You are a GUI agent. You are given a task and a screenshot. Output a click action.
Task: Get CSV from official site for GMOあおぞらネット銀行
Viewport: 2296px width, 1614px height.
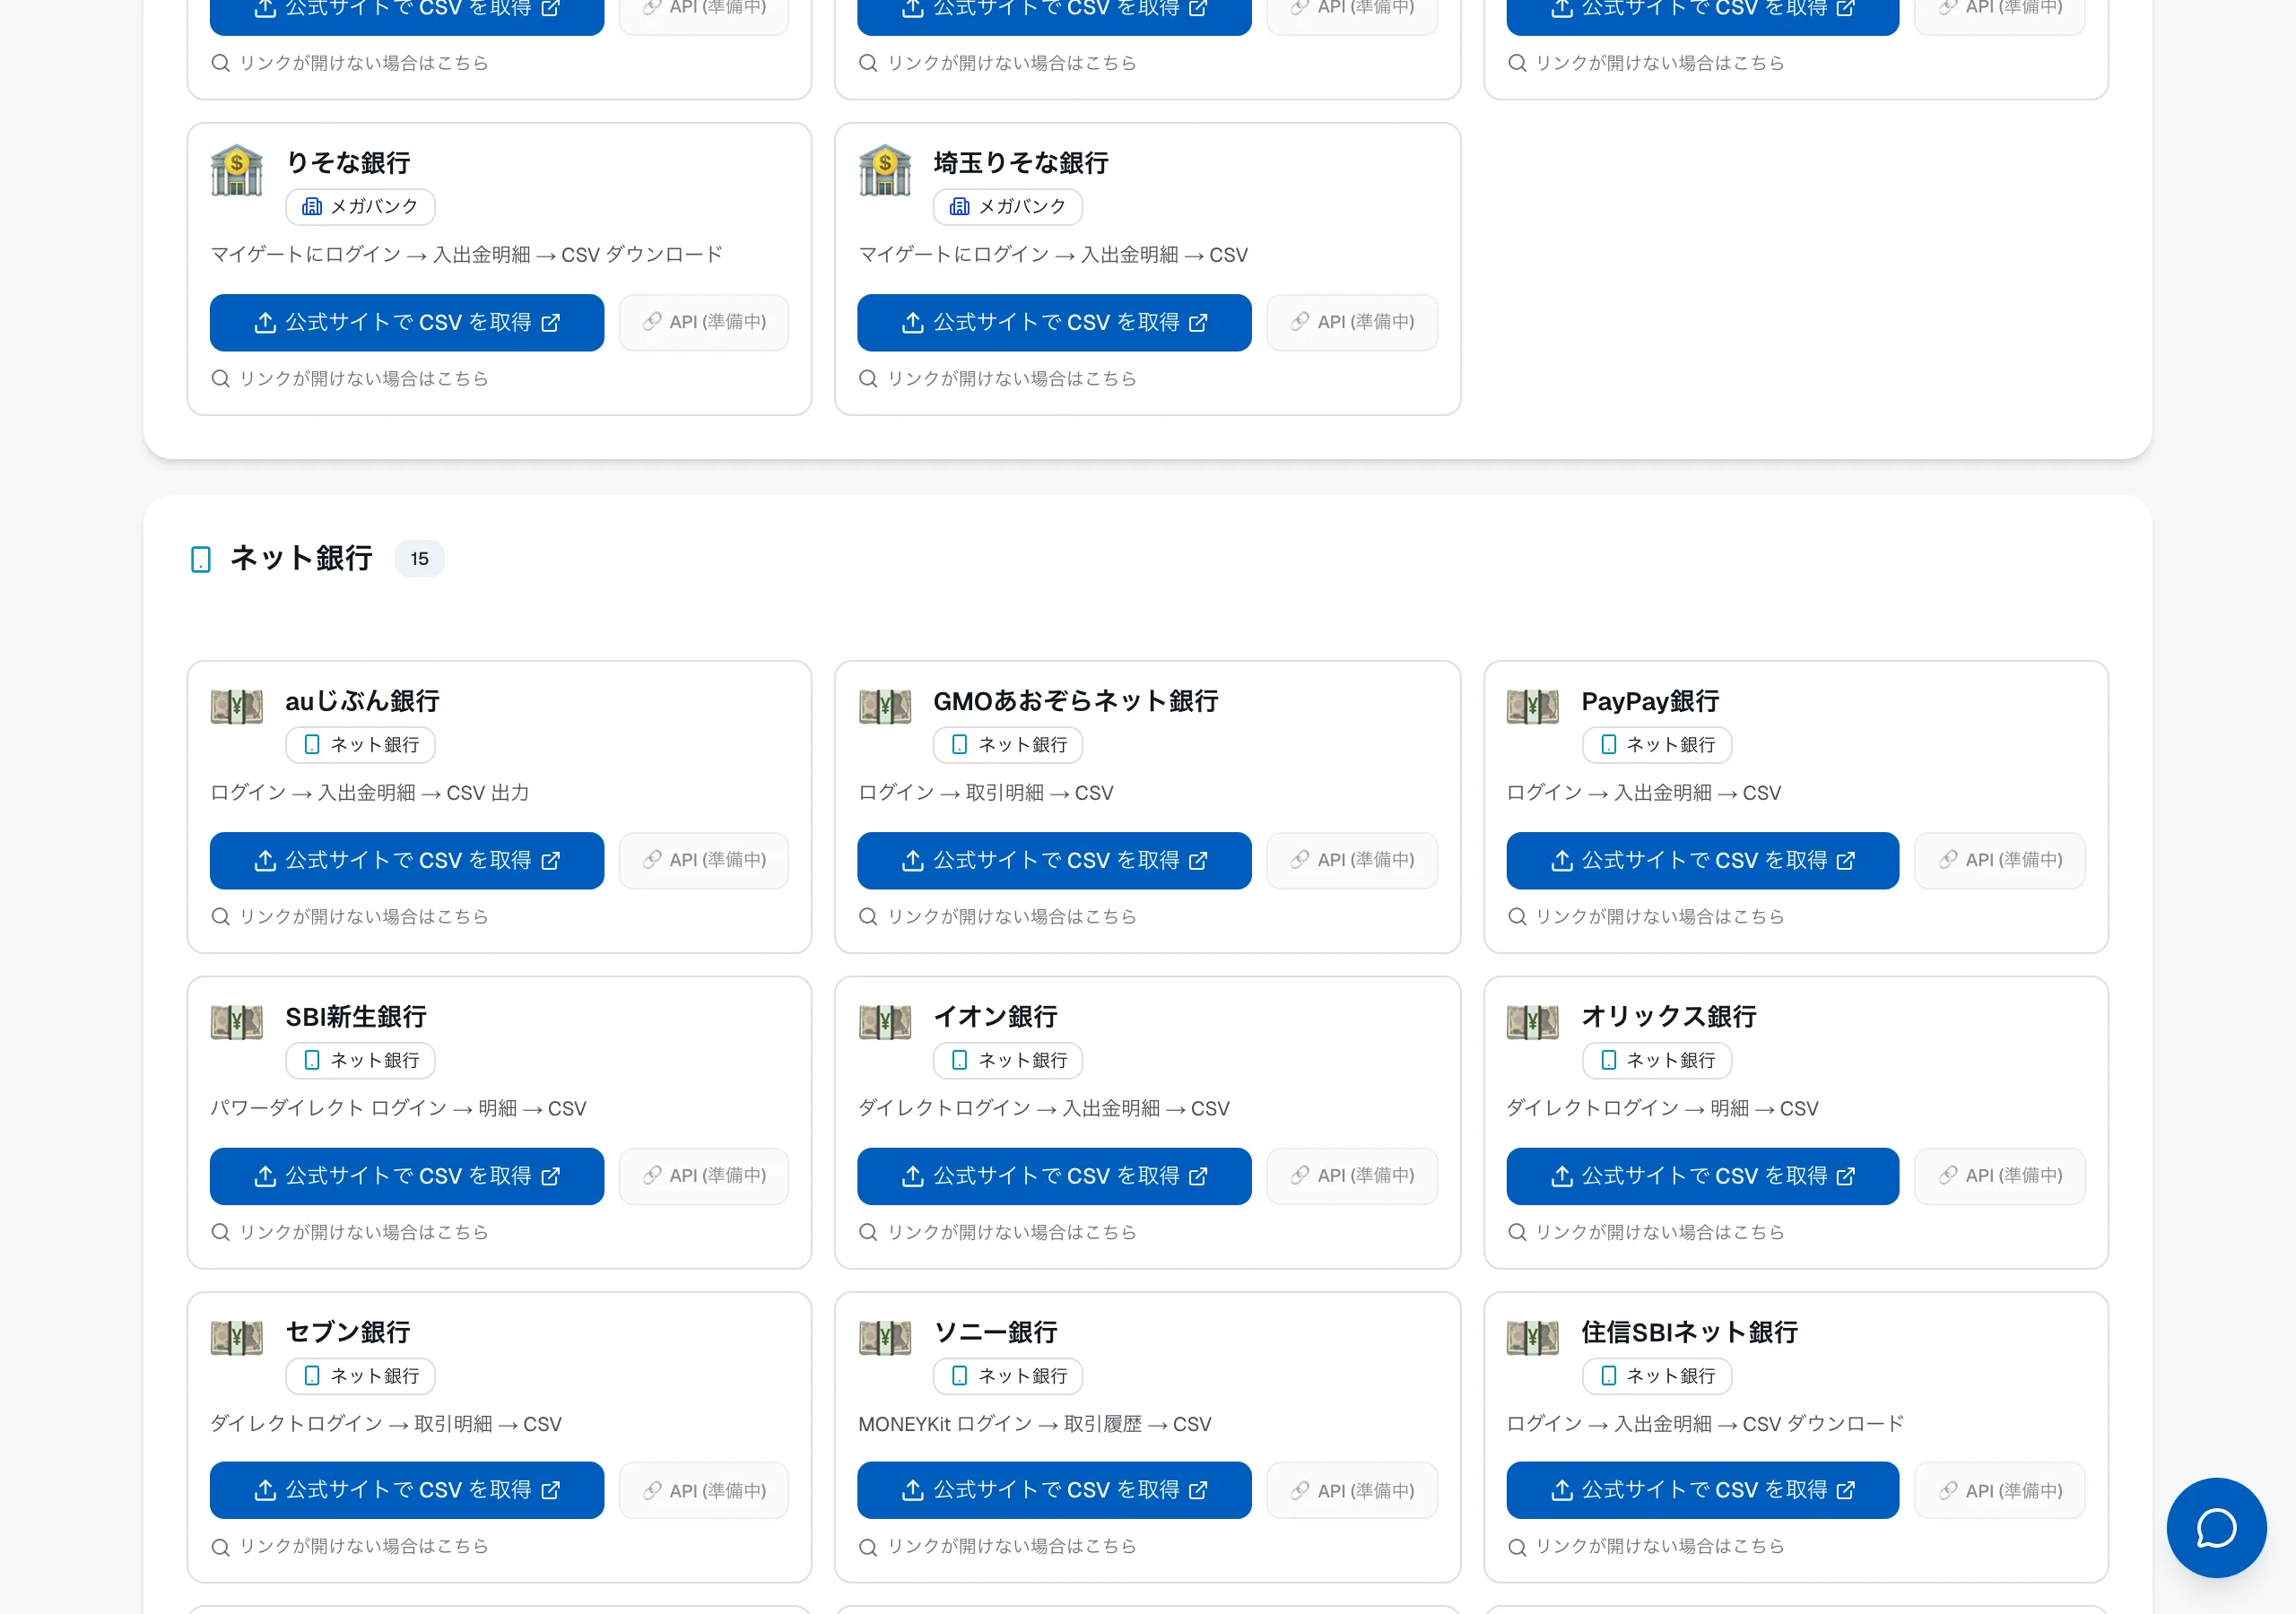click(1054, 860)
